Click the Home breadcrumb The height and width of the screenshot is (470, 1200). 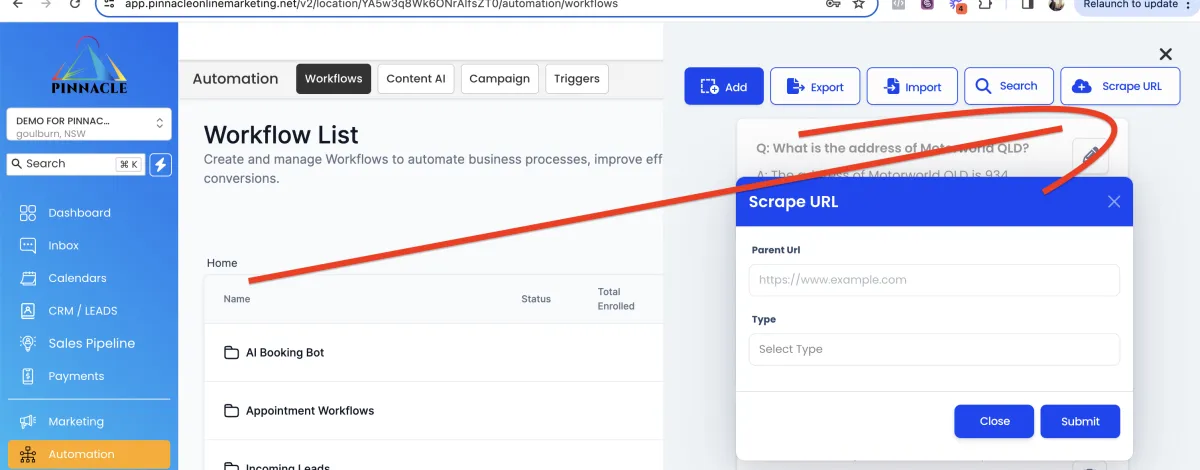point(222,263)
